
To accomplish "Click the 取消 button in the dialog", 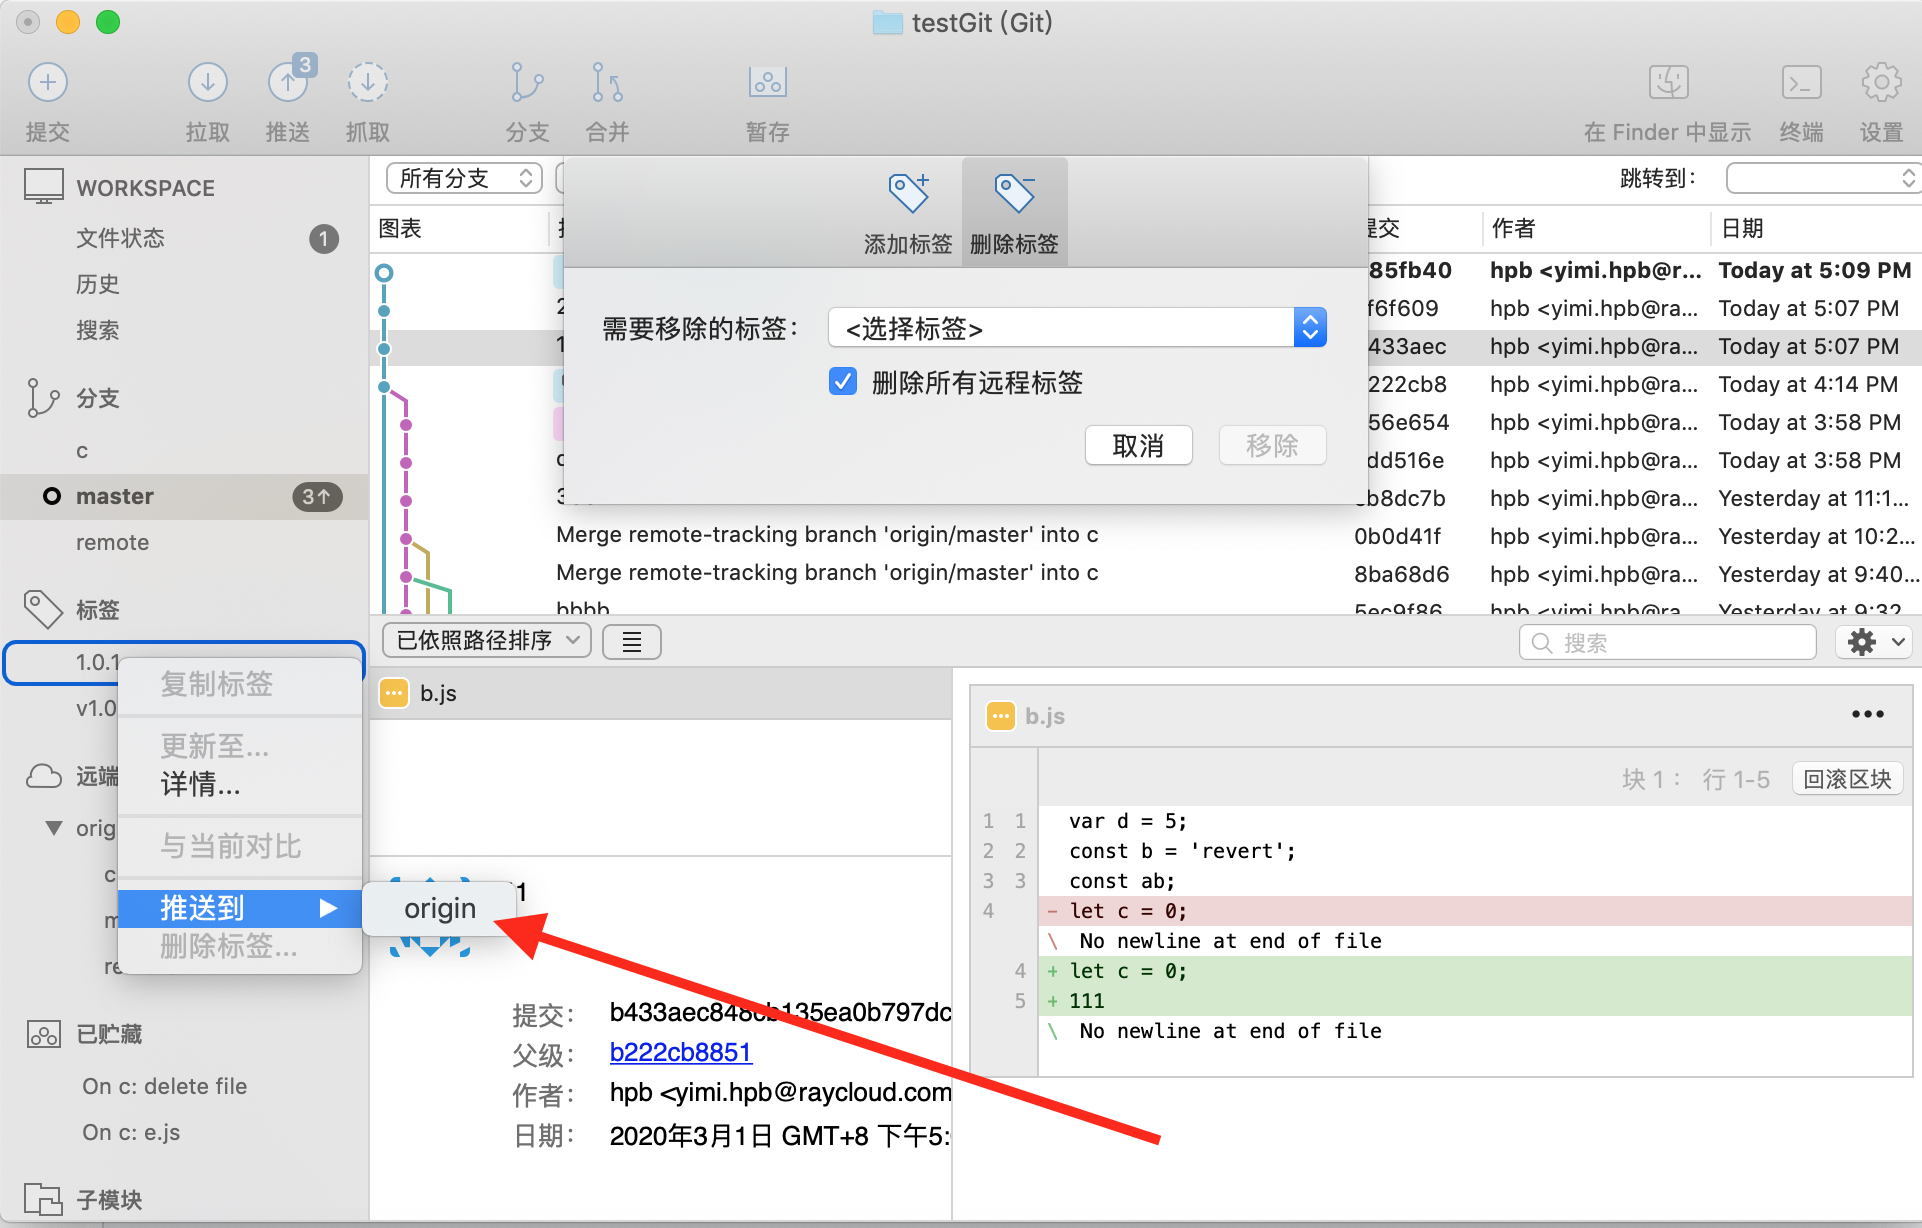I will click(x=1138, y=445).
